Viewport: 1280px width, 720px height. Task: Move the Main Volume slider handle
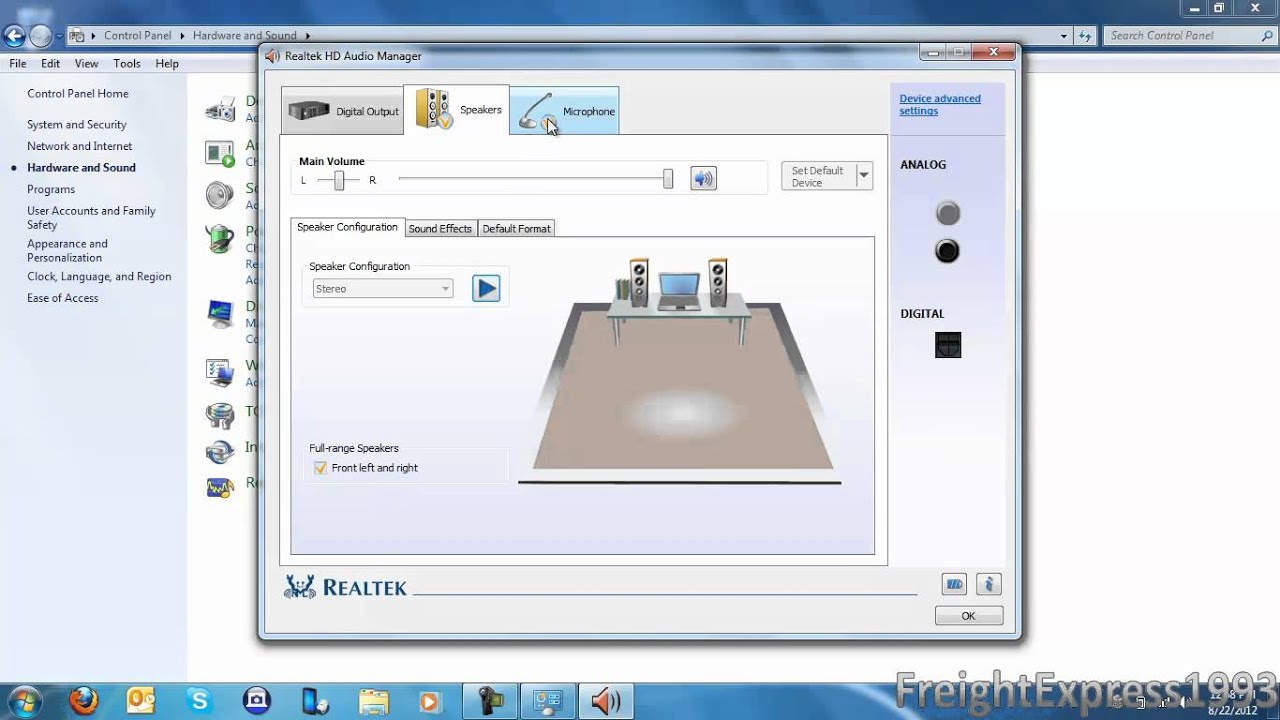click(x=668, y=179)
